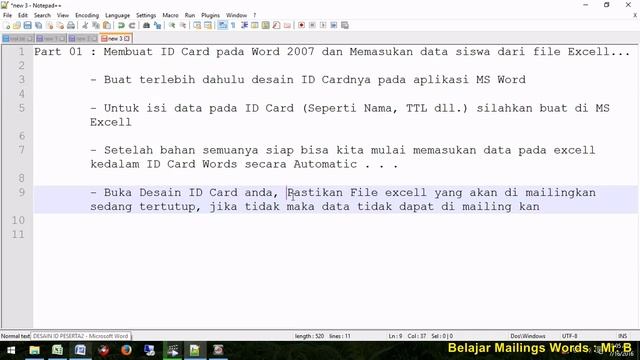Viewport: 640px width, 360px height.
Task: Click 'length : 520' in the status bar
Action: [x=309, y=336]
